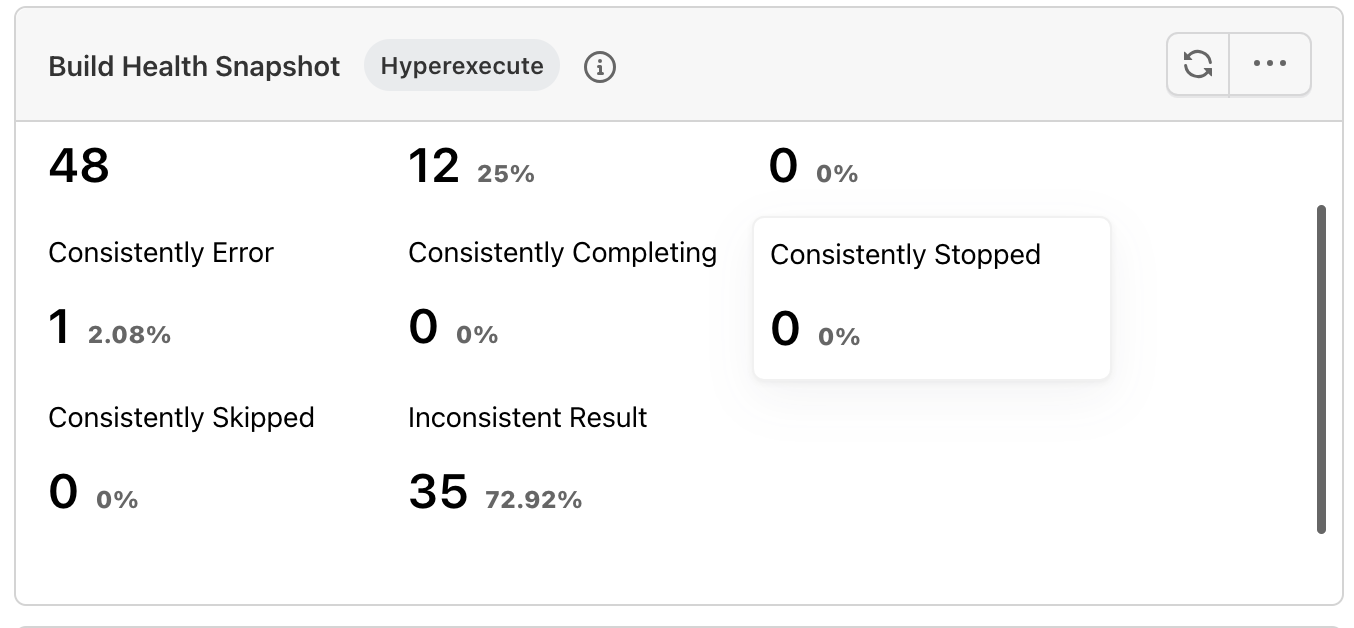
Task: Click the Consistently Error label
Action: point(161,253)
